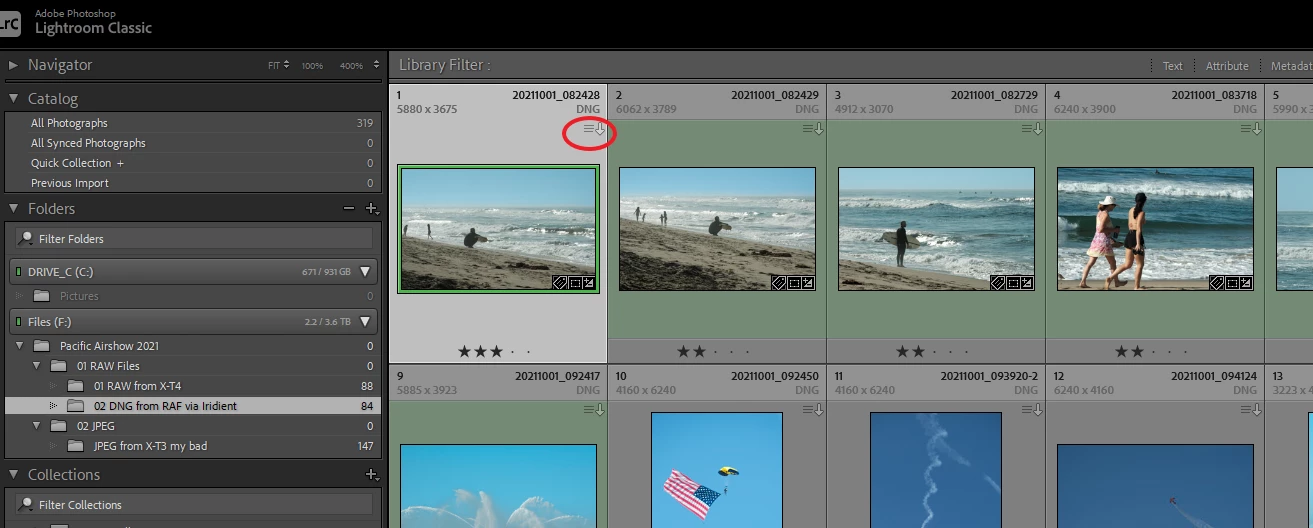Collapse the Pacific Airshow 2021 folder triangle

coord(18,346)
